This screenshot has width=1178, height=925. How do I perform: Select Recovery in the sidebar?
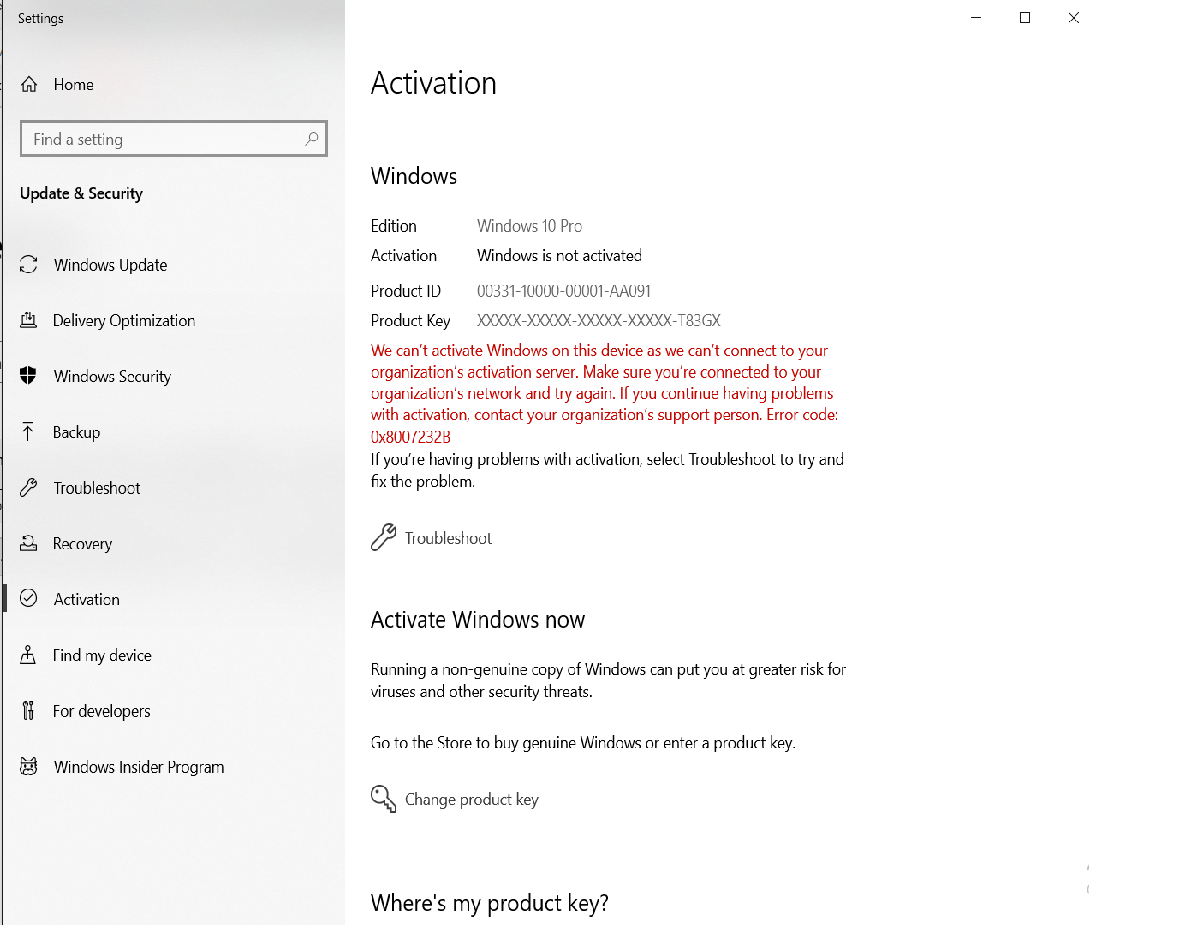click(83, 543)
